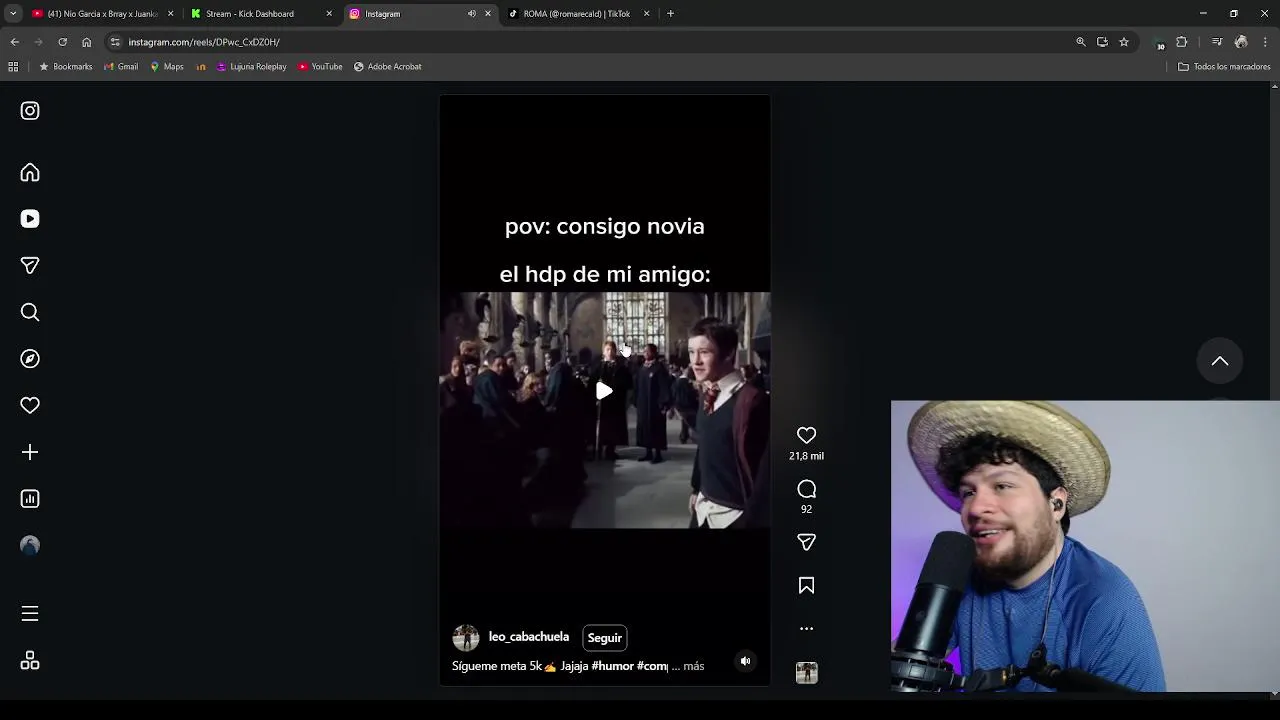Click the page vertical scrollbar
This screenshot has width=1280, height=720.
point(1274,390)
